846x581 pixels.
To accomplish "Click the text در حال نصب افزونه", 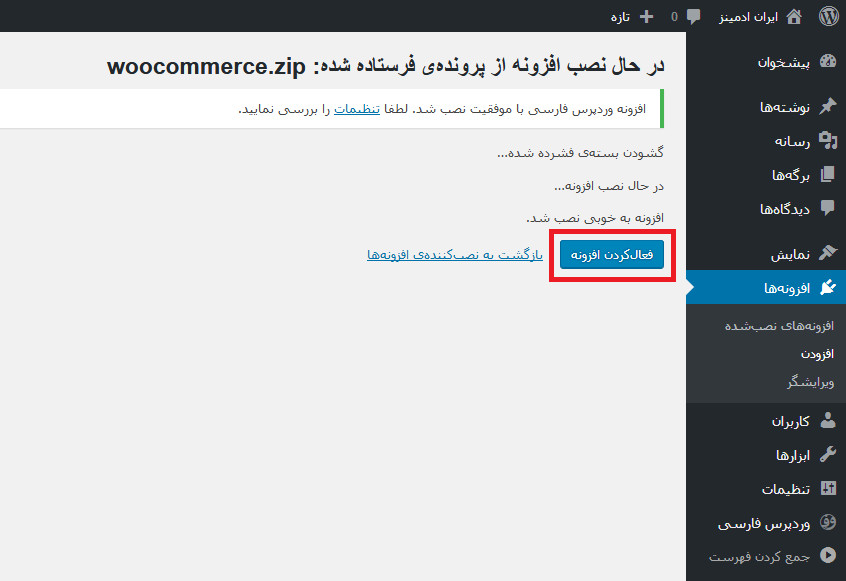I will [609, 186].
